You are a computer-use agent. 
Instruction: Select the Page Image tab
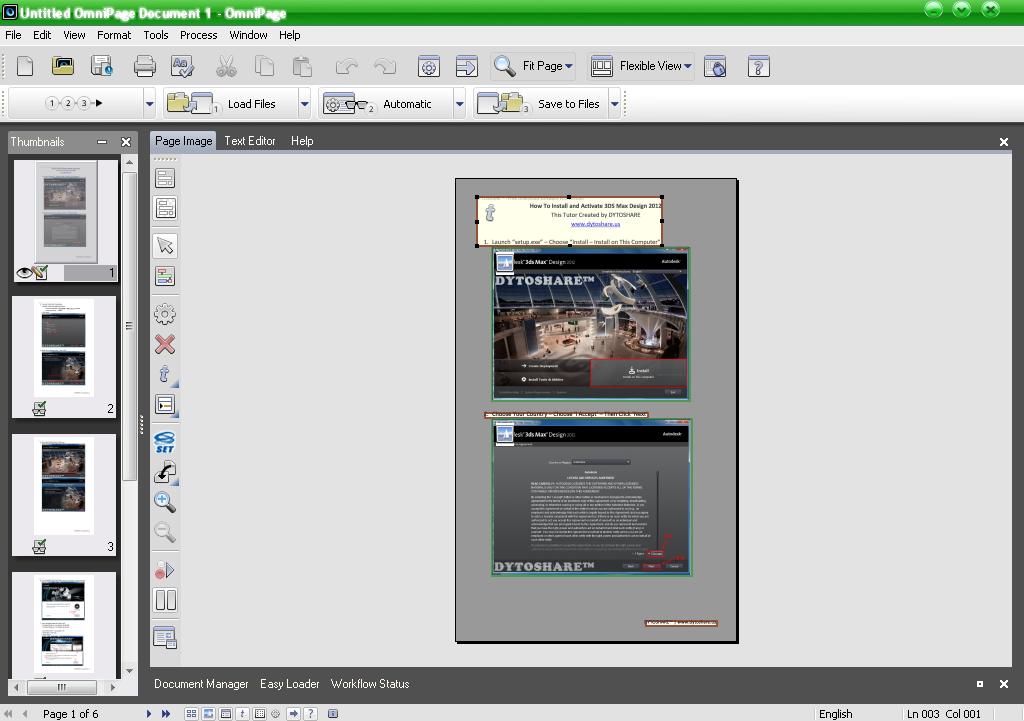[184, 141]
